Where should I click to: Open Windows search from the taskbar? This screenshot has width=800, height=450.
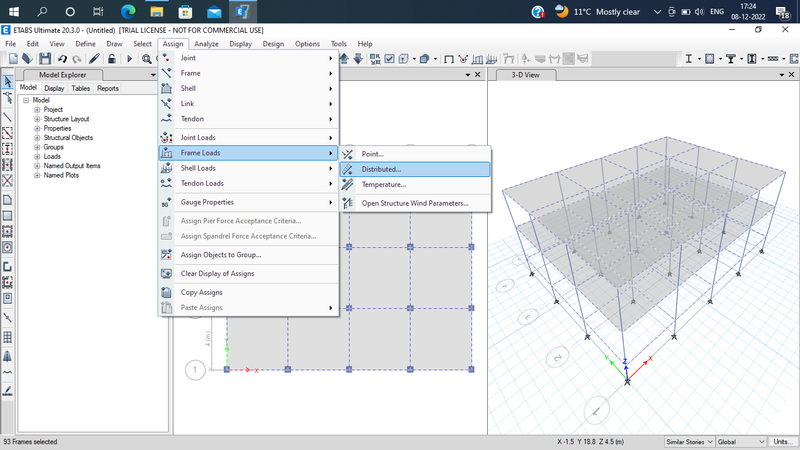click(42, 11)
